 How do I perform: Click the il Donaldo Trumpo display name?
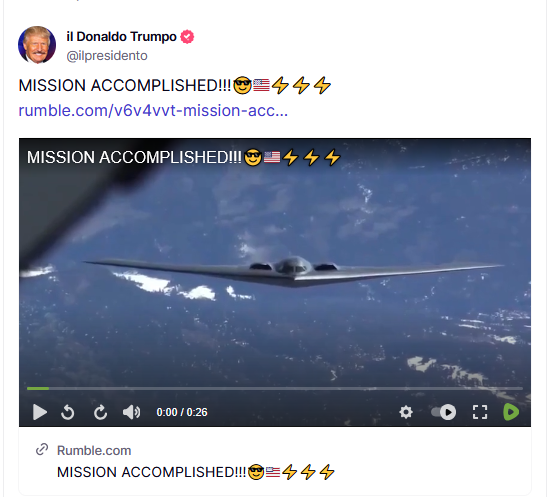pos(121,37)
